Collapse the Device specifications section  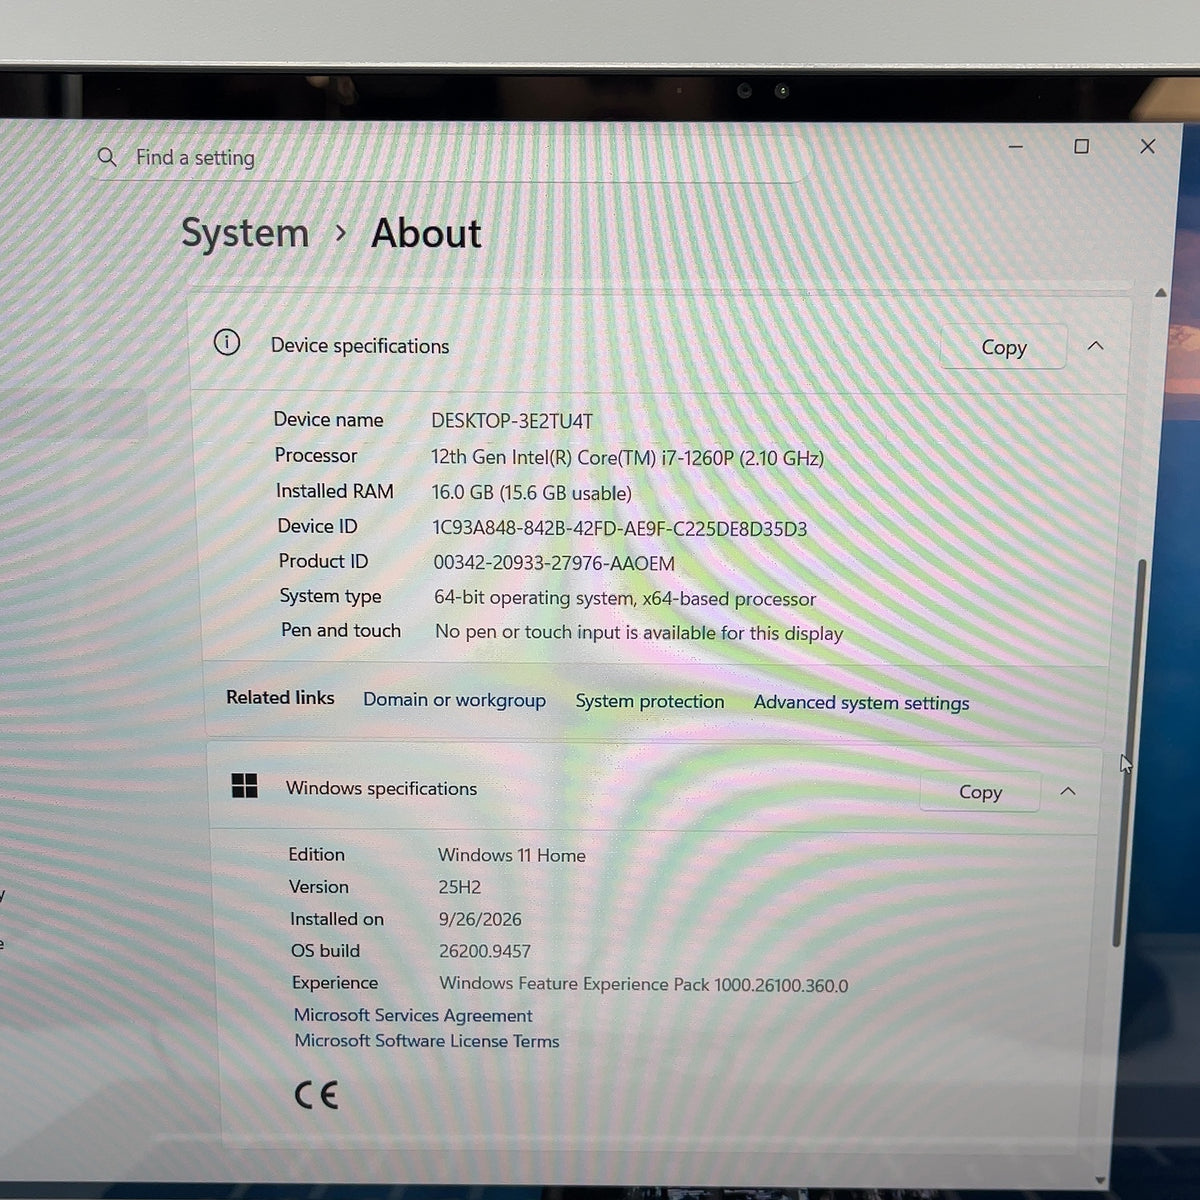pyautogui.click(x=1096, y=346)
